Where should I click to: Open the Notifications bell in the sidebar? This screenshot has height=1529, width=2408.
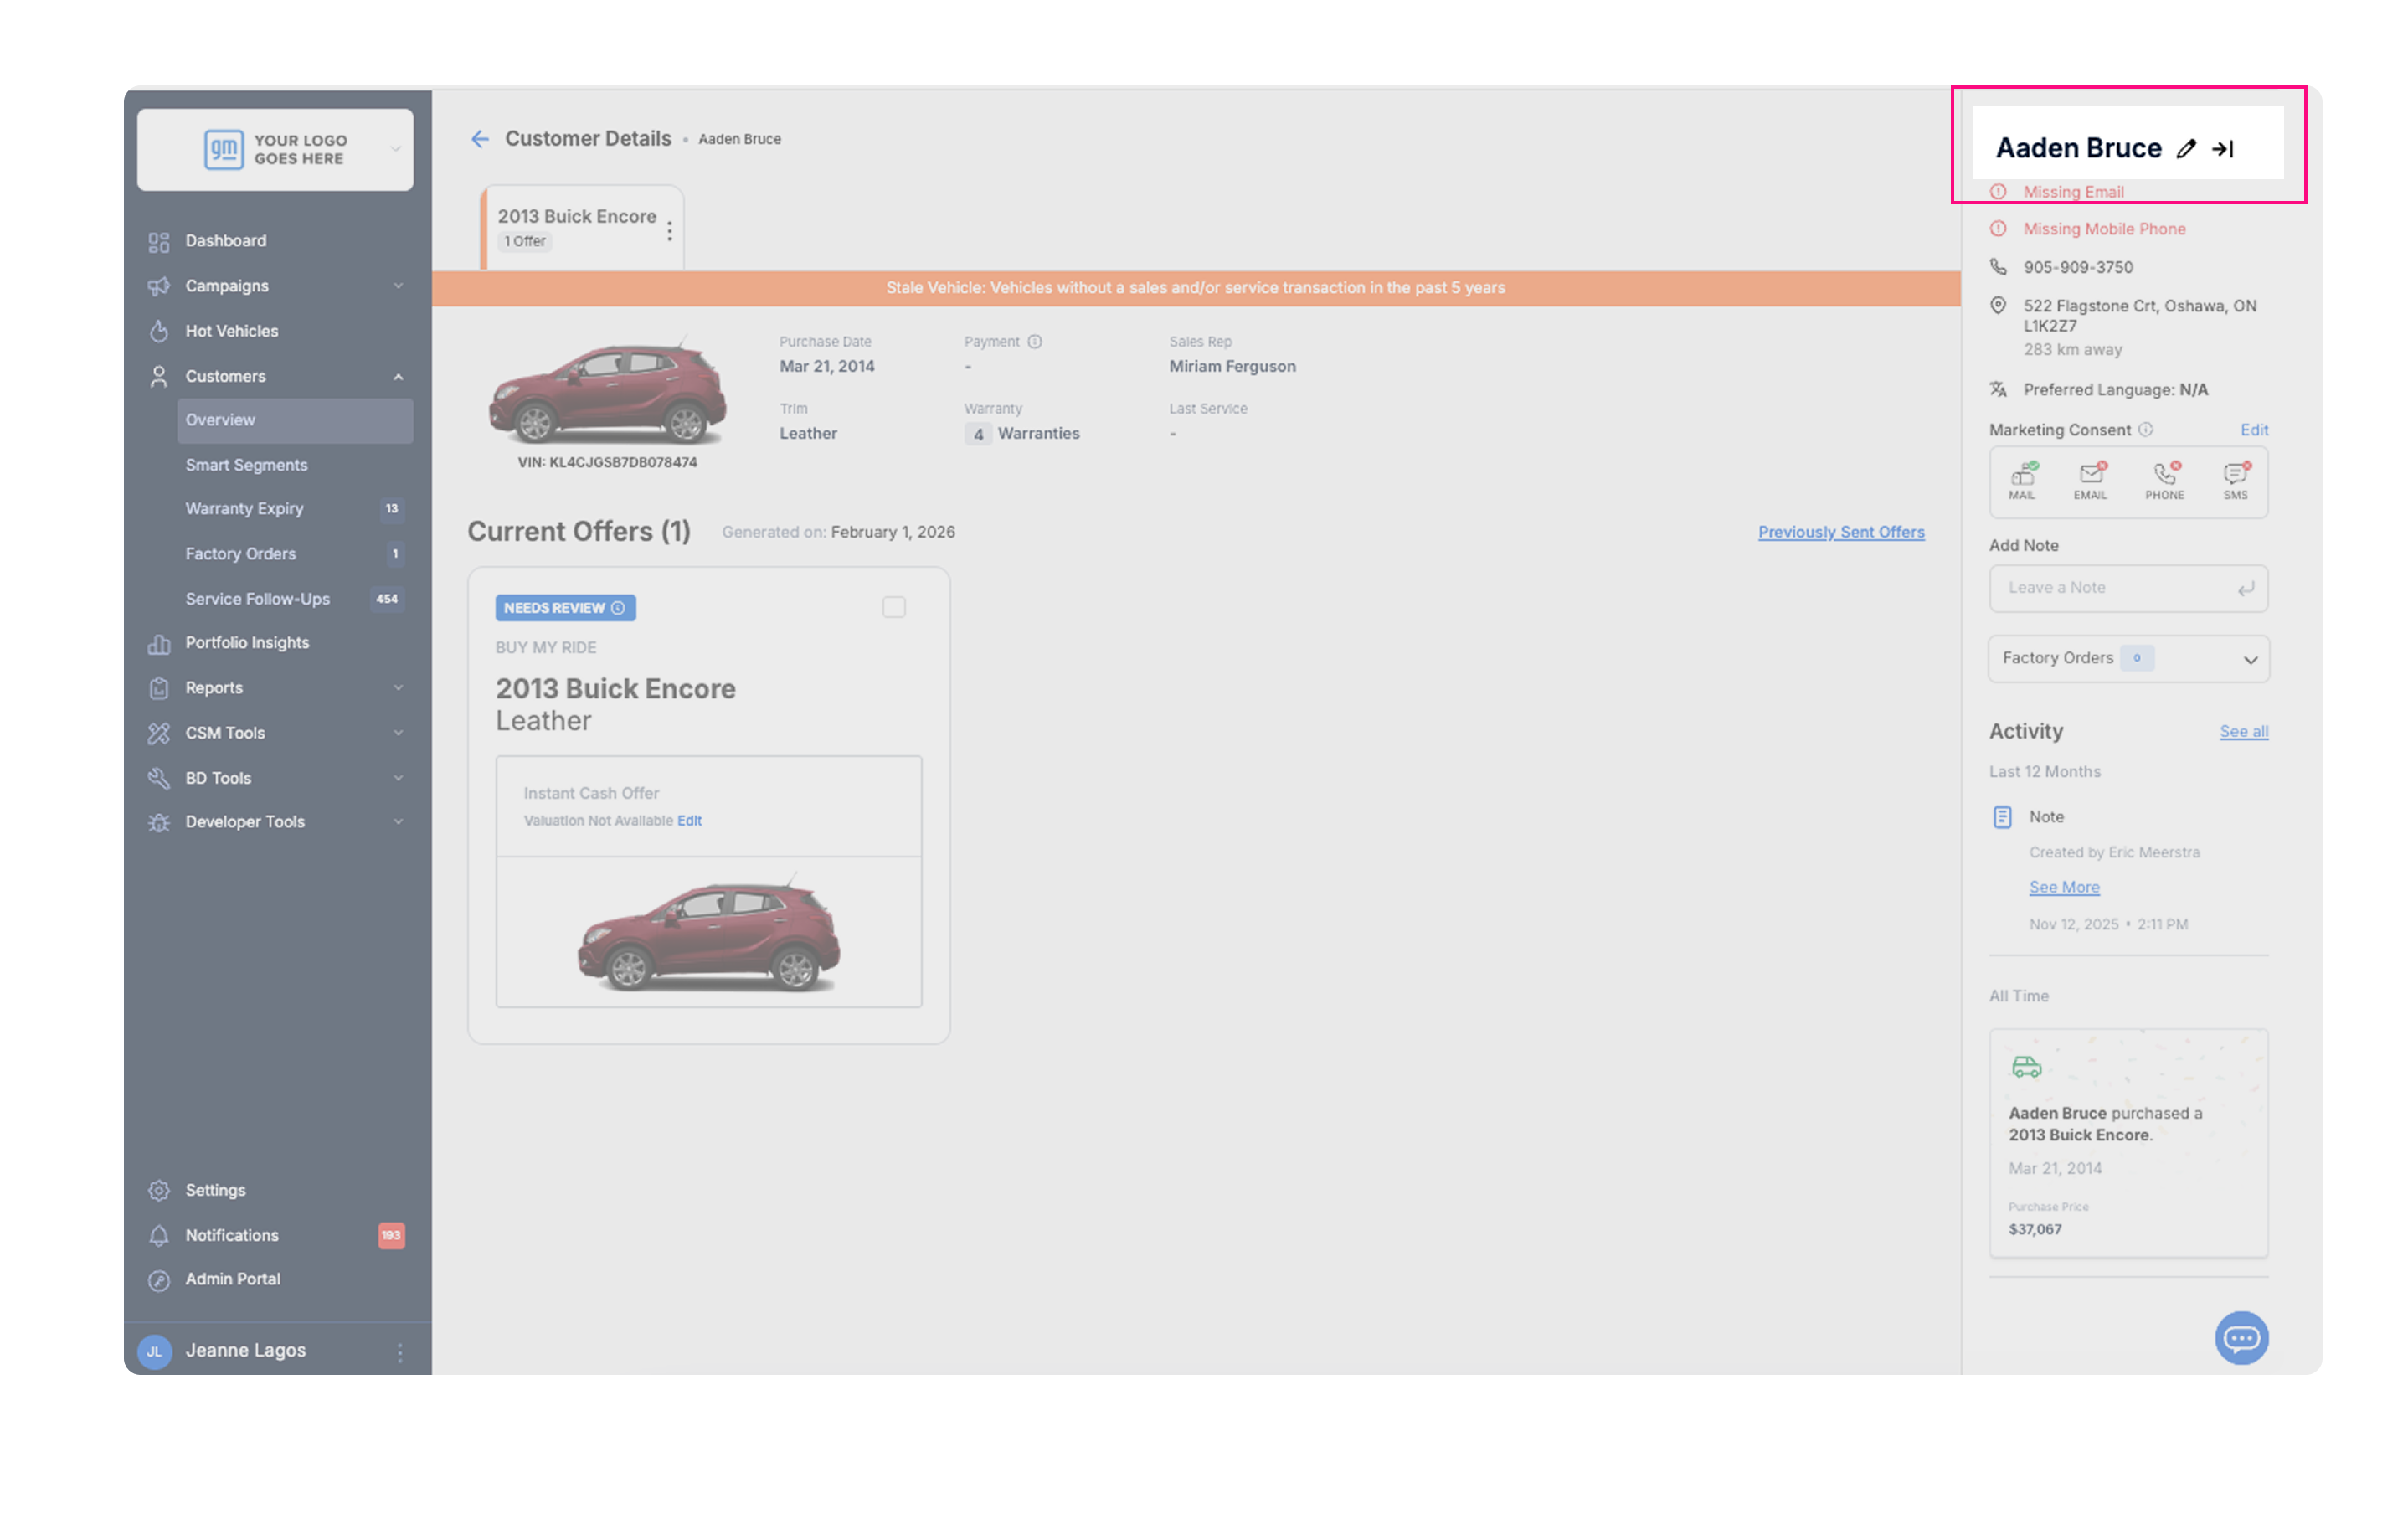[159, 1235]
